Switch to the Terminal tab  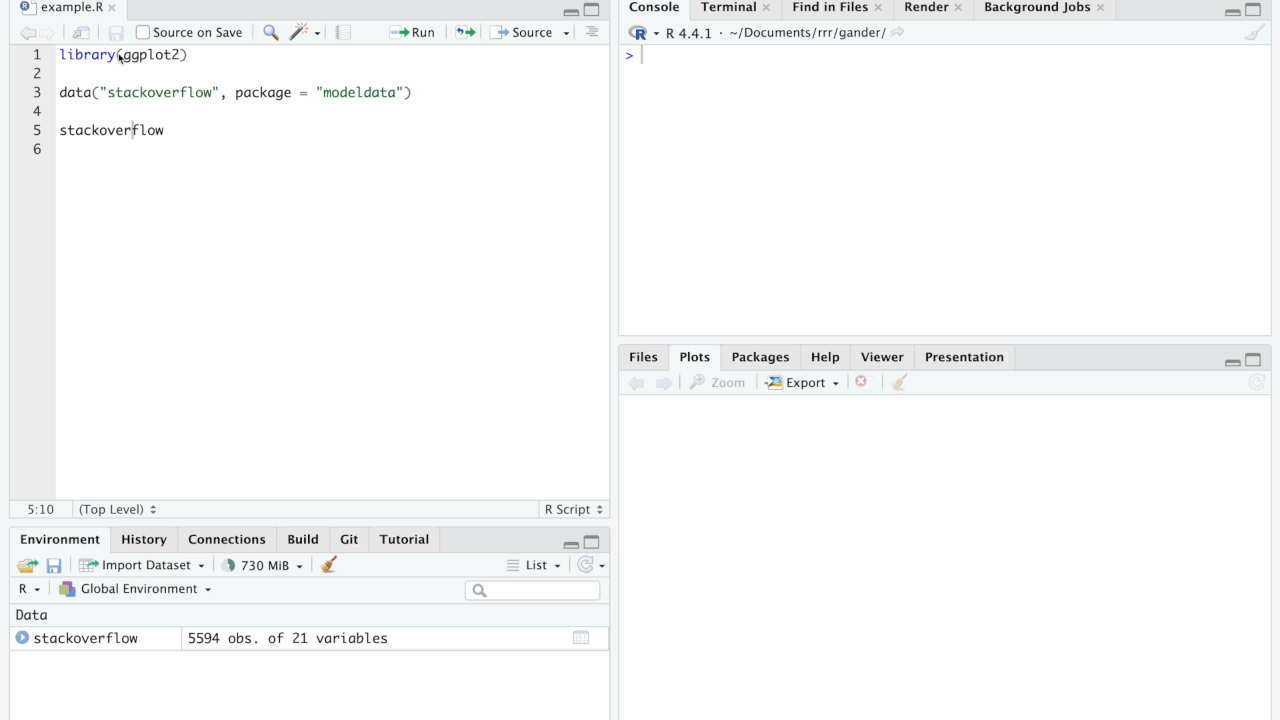coord(728,7)
